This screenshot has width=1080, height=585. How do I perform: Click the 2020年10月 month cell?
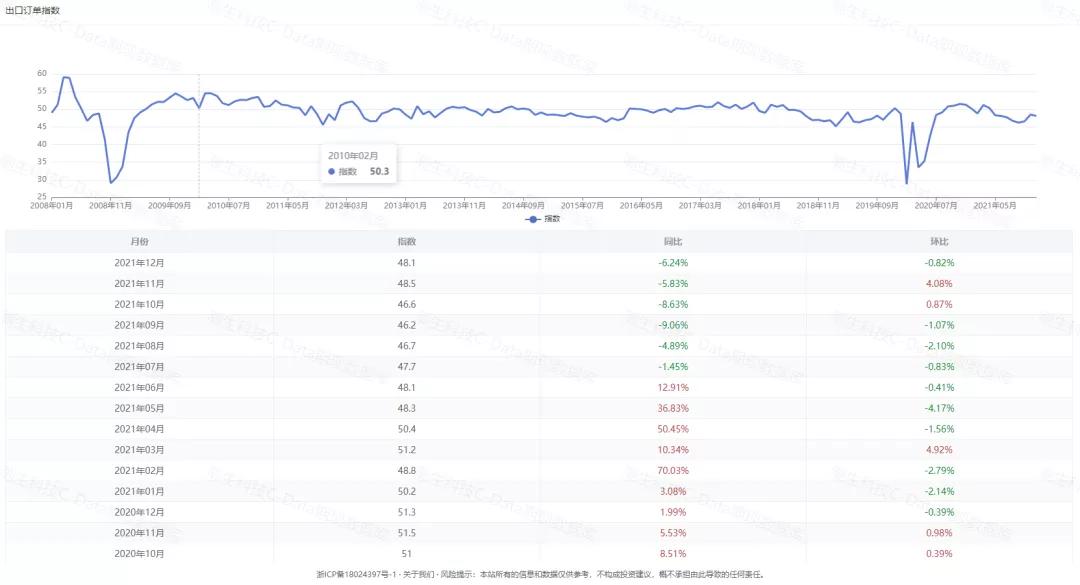click(x=139, y=553)
